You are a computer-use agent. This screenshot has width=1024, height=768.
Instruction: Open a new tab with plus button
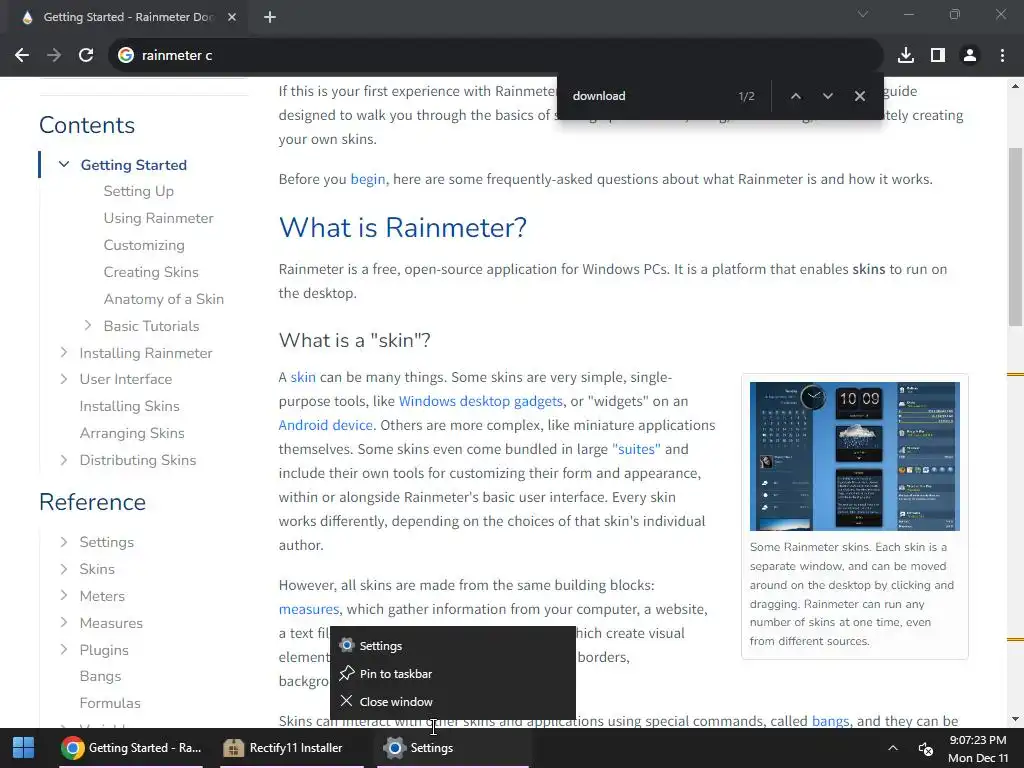(x=270, y=17)
